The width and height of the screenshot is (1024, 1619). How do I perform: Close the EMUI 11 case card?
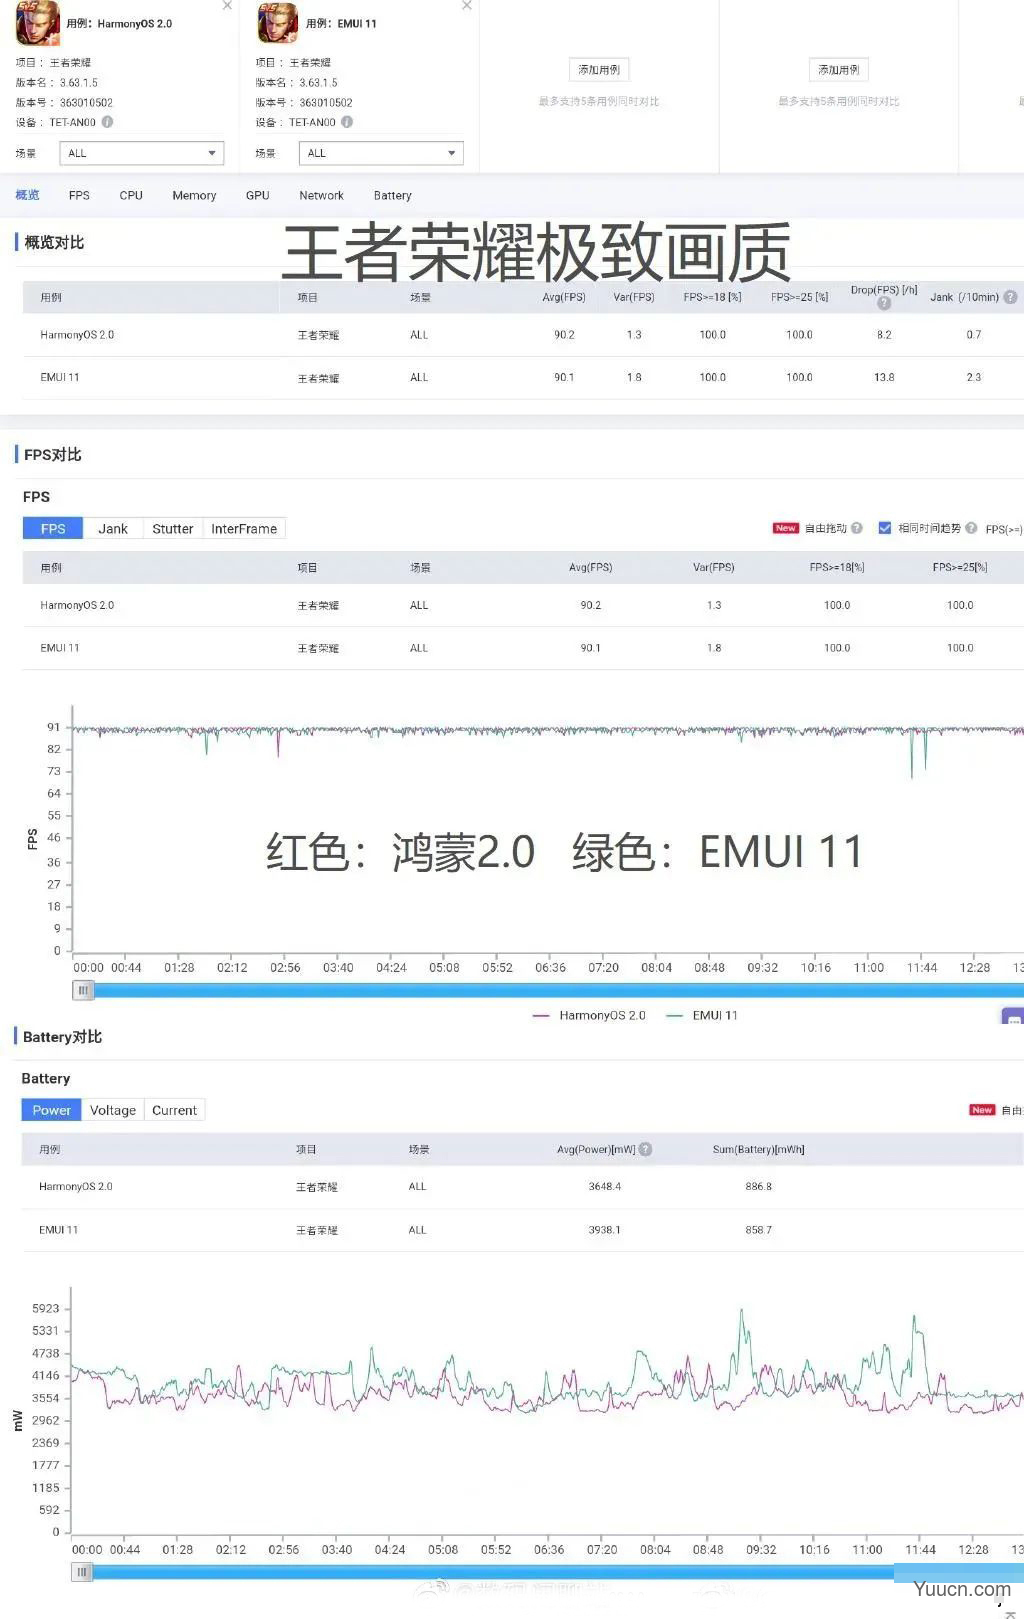pos(466,5)
